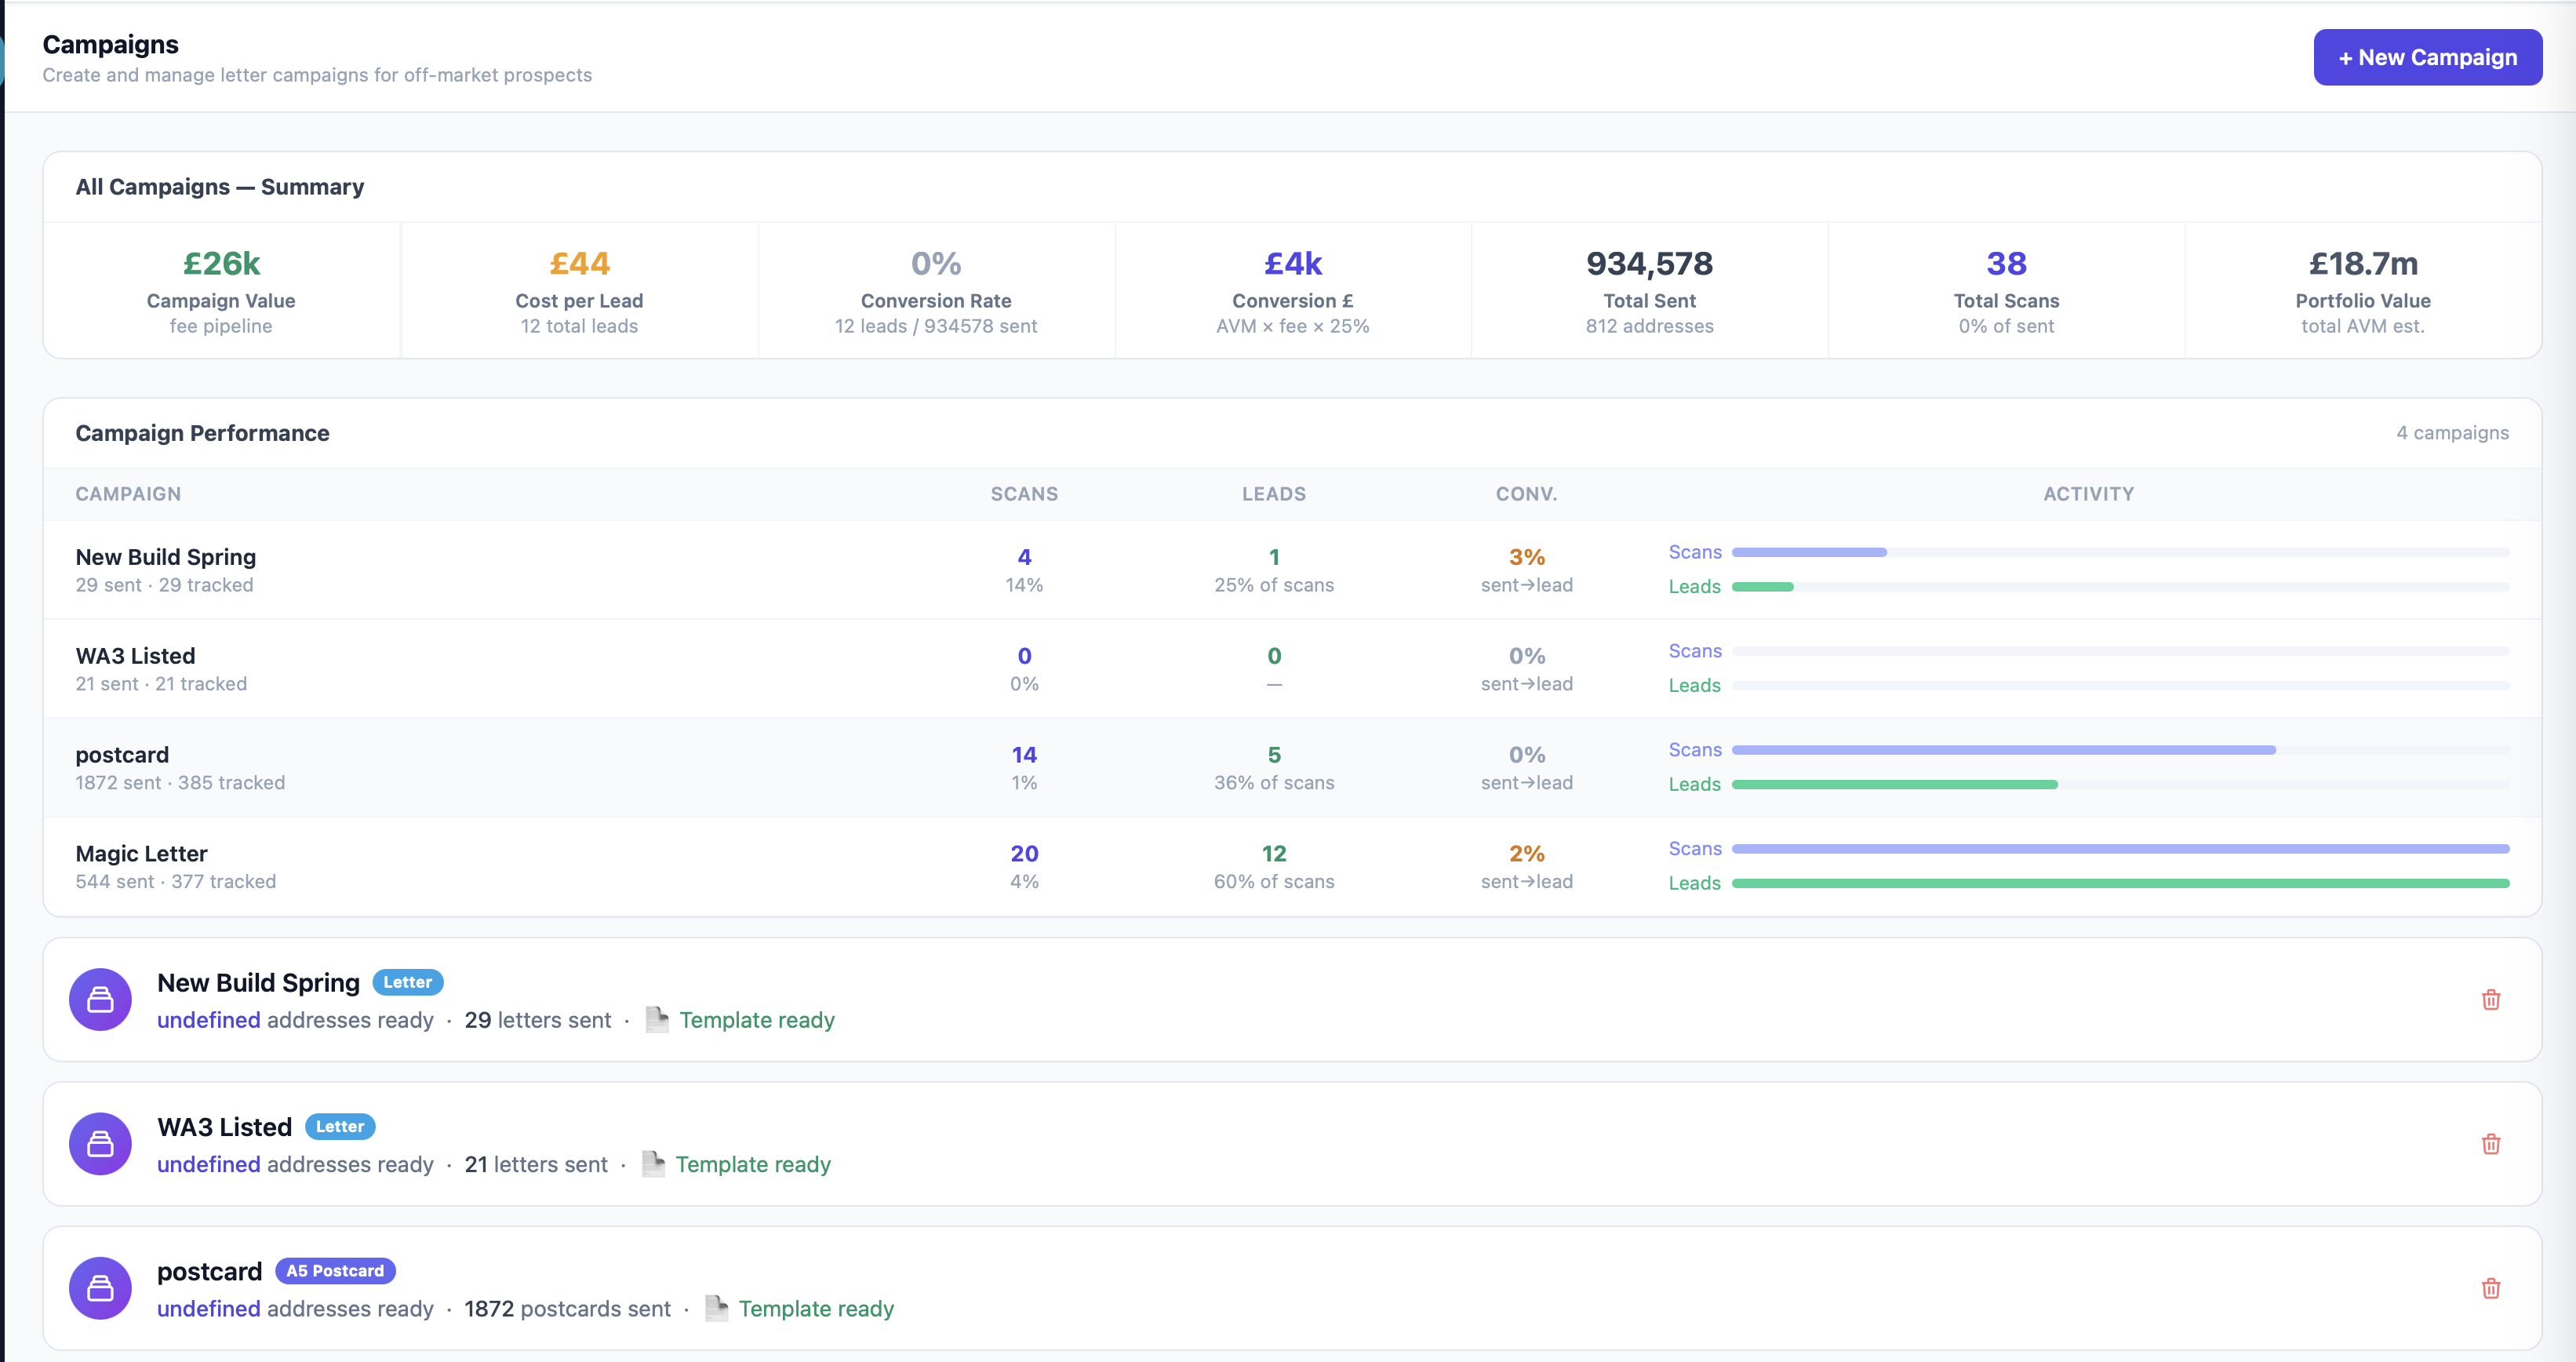Viewport: 2576px width, 1362px height.
Task: Click '21 letters sent' text
Action: [535, 1164]
